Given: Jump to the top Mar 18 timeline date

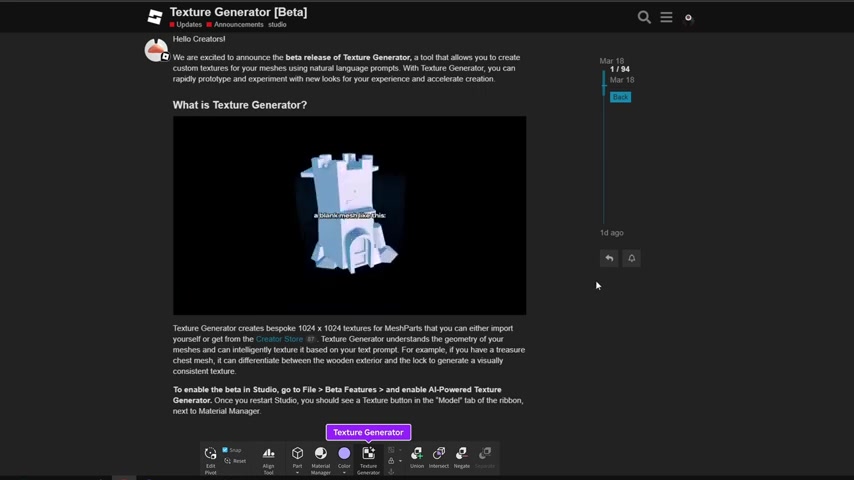Looking at the screenshot, I should (612, 61).
